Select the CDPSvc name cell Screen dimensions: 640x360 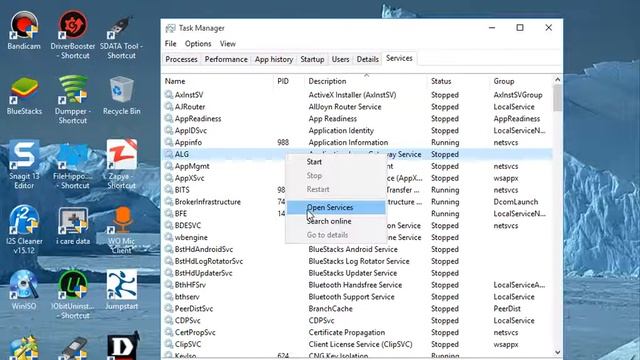pos(188,320)
